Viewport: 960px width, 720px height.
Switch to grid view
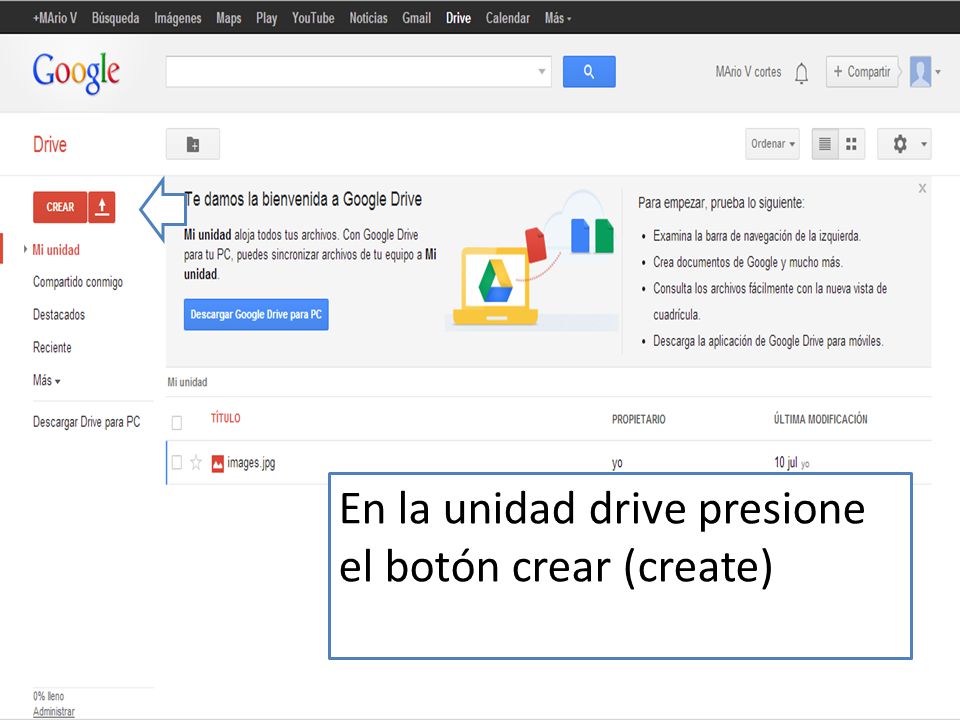851,144
